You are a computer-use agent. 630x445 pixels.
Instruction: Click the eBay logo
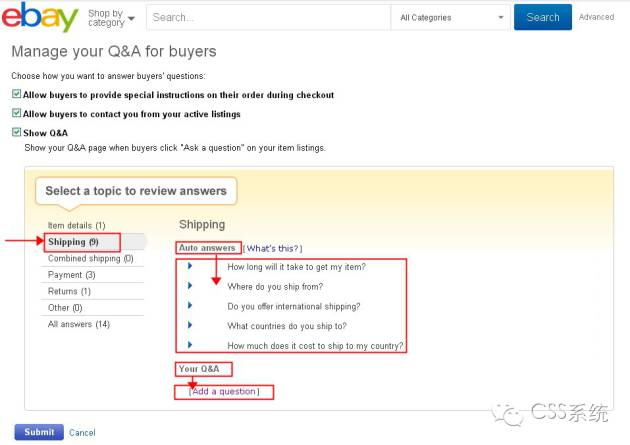41,18
